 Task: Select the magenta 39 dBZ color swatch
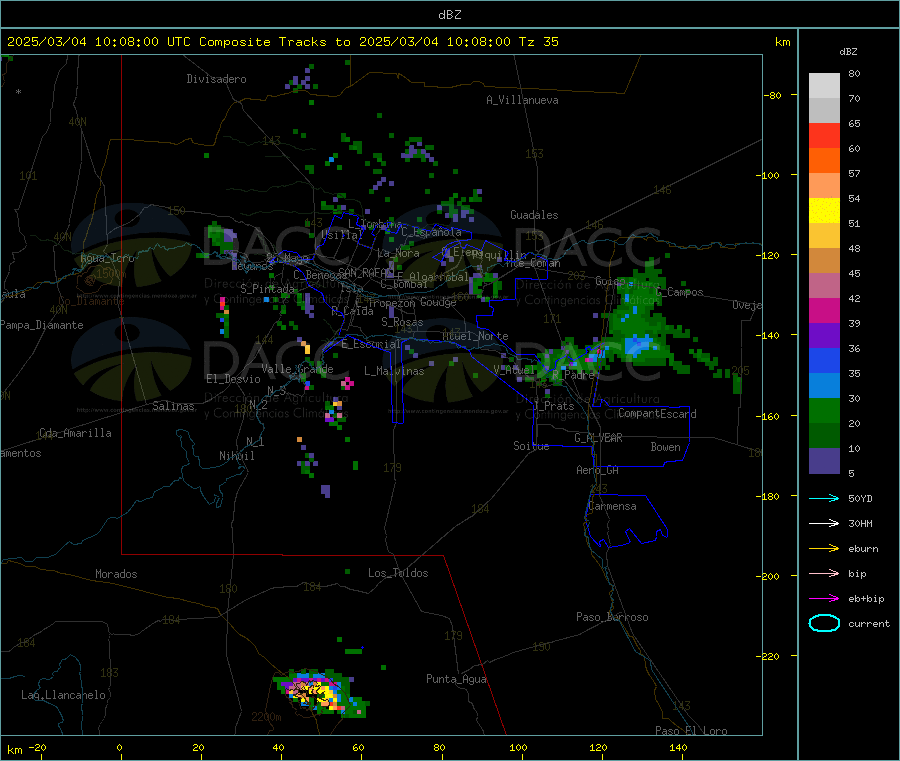tap(824, 310)
